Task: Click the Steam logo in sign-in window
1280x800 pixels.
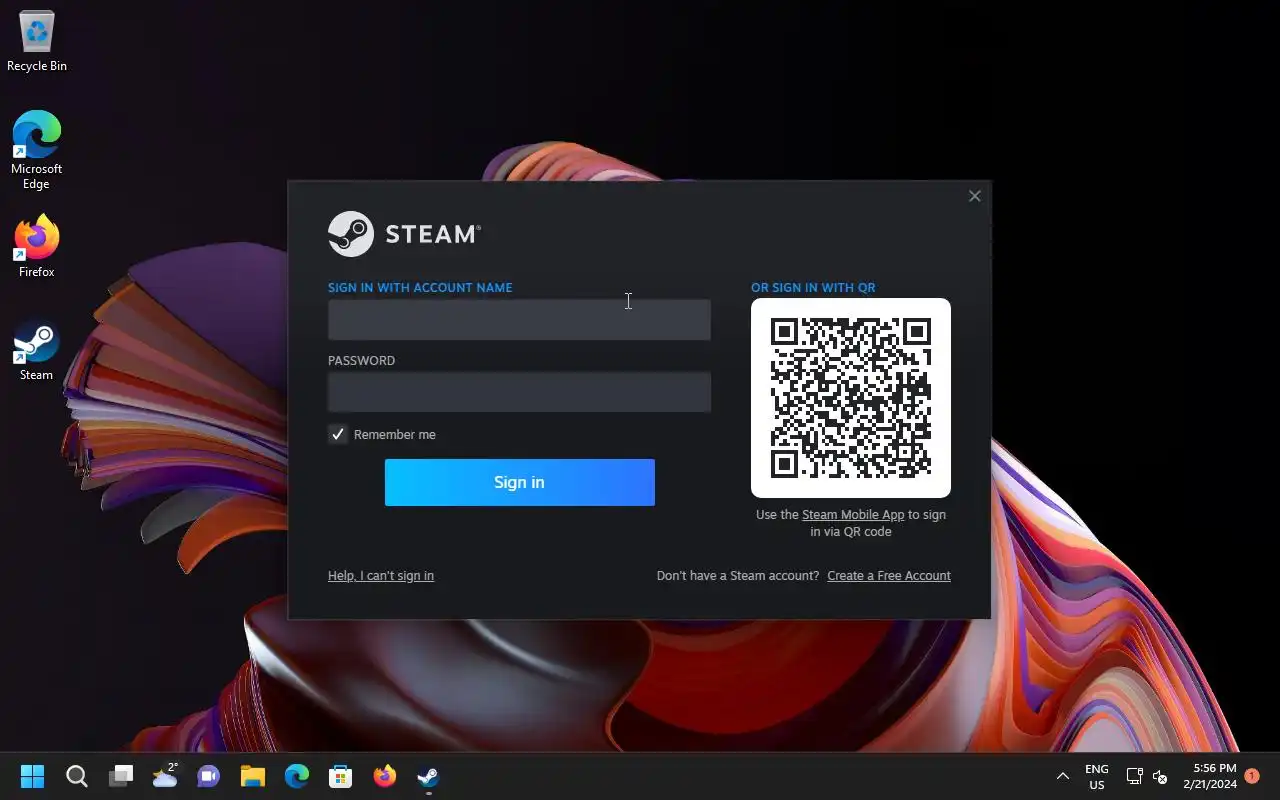Action: (404, 234)
